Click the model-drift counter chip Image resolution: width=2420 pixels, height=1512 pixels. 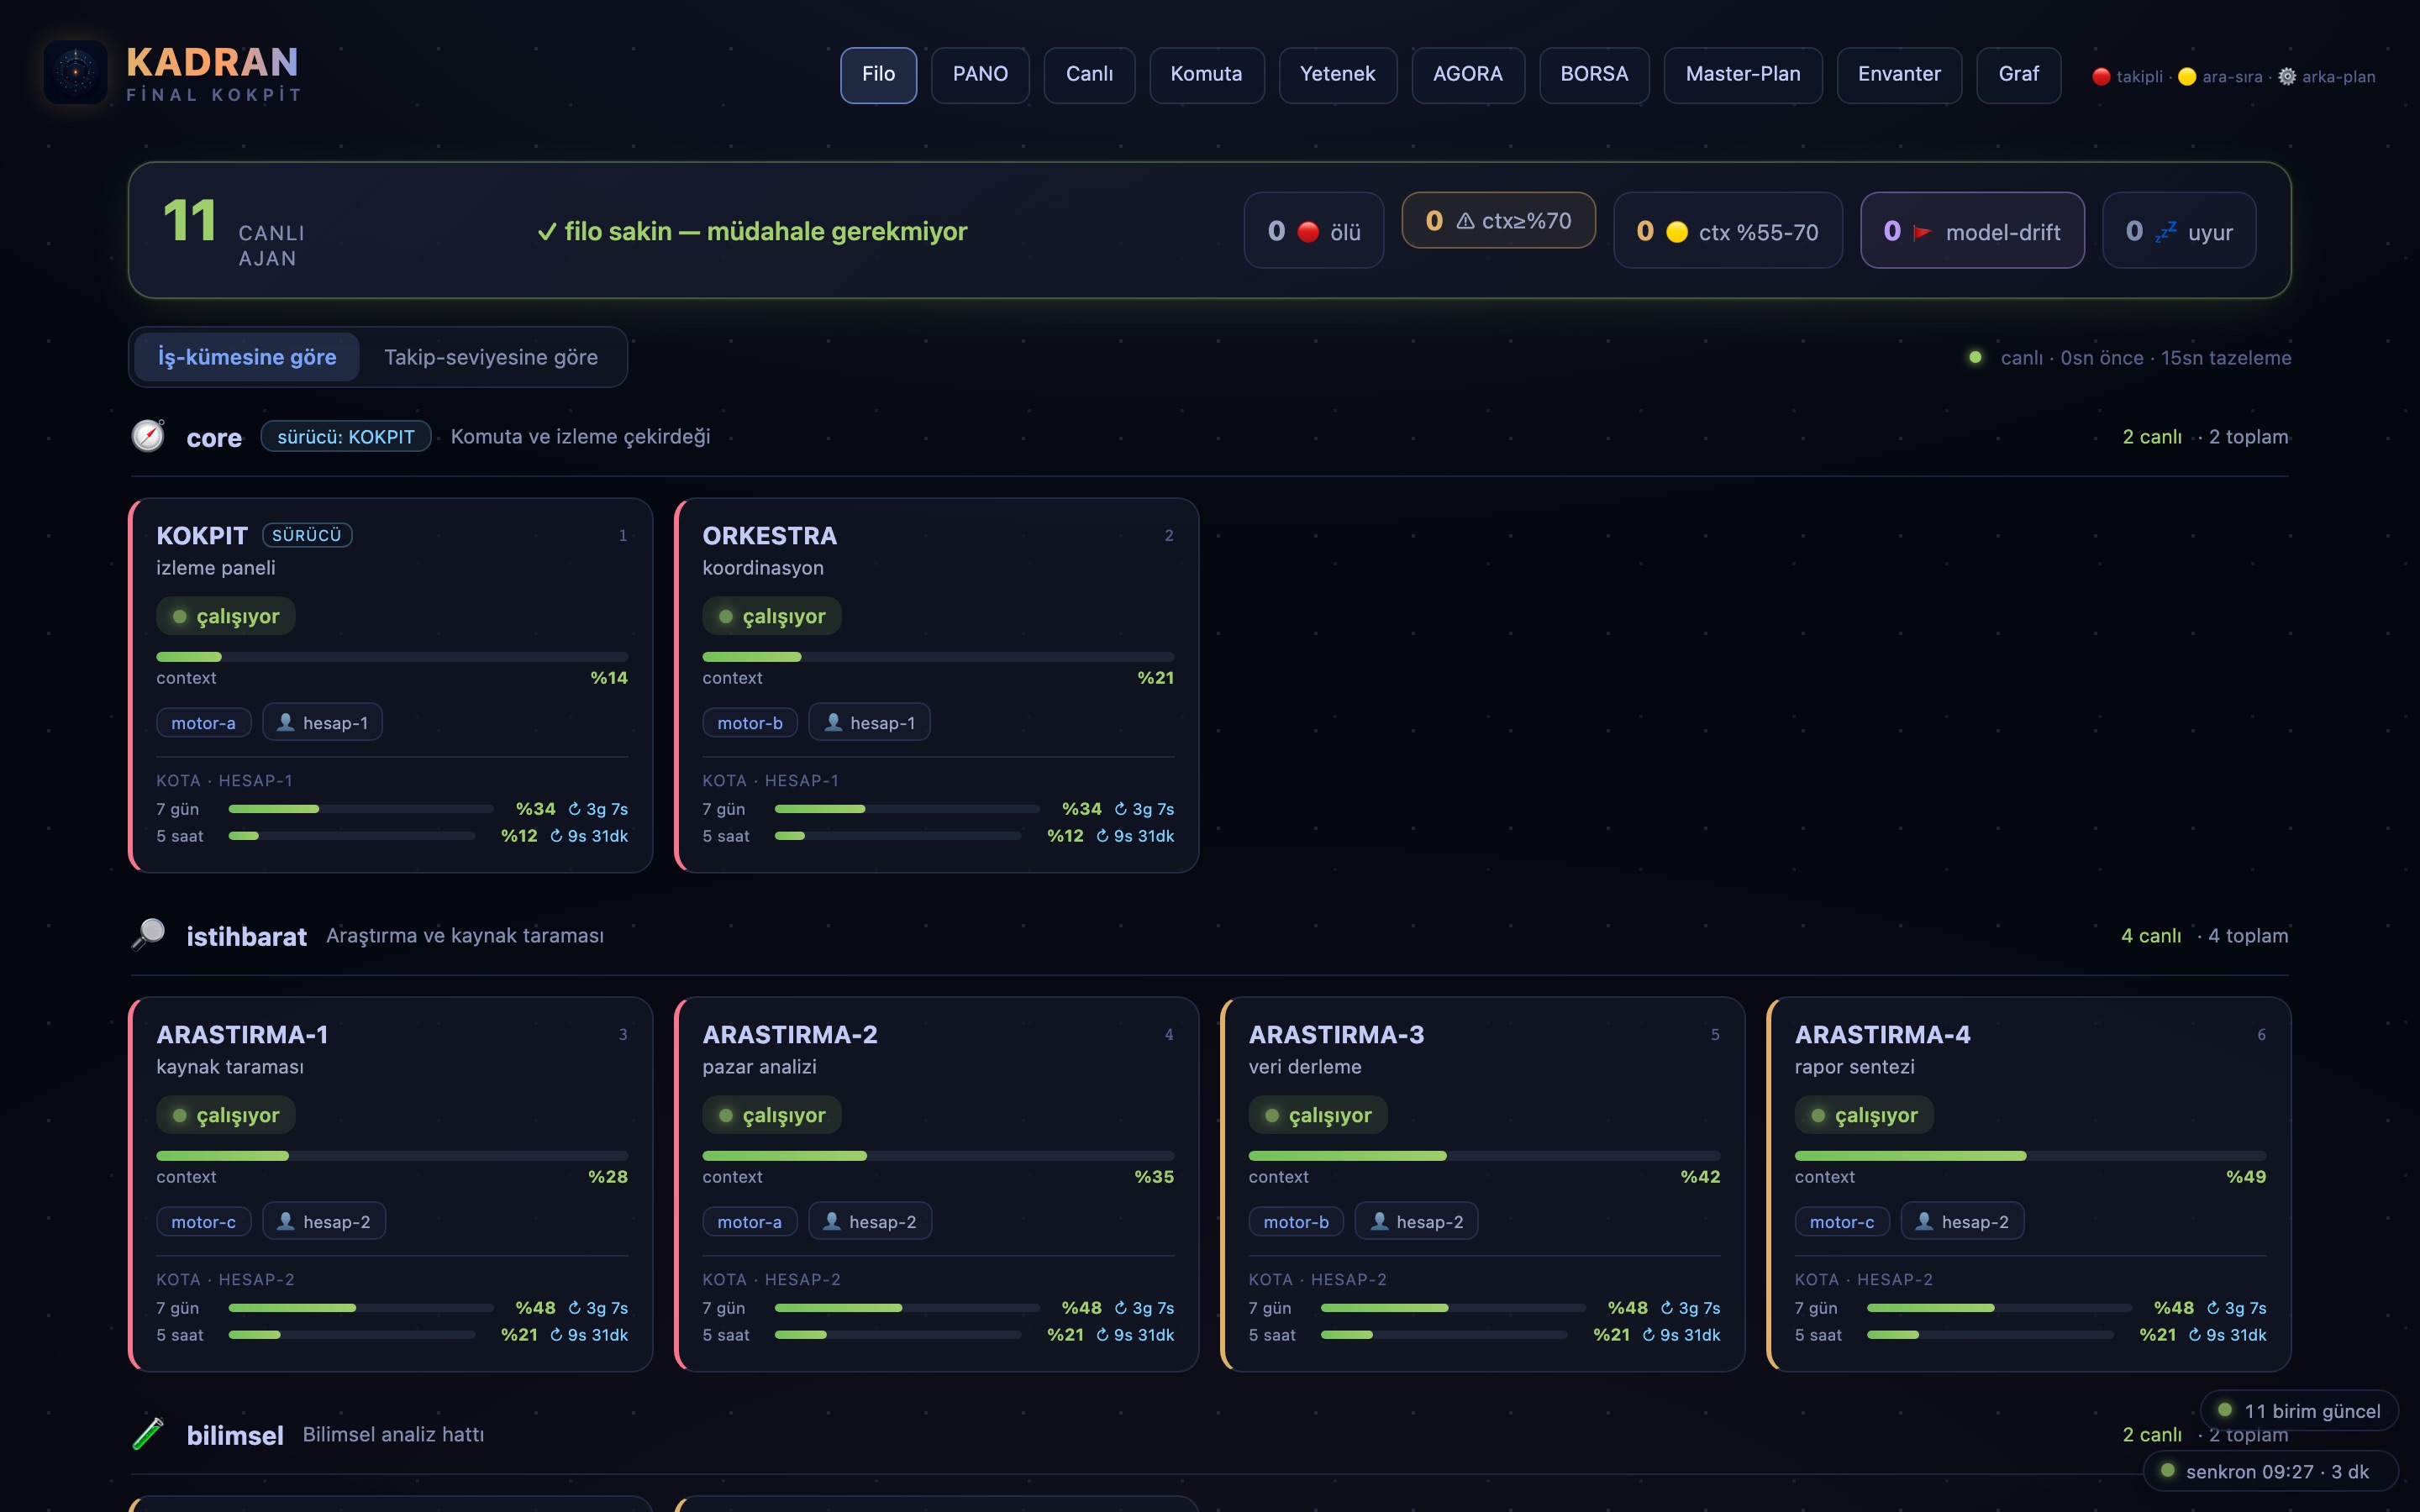click(x=1972, y=231)
